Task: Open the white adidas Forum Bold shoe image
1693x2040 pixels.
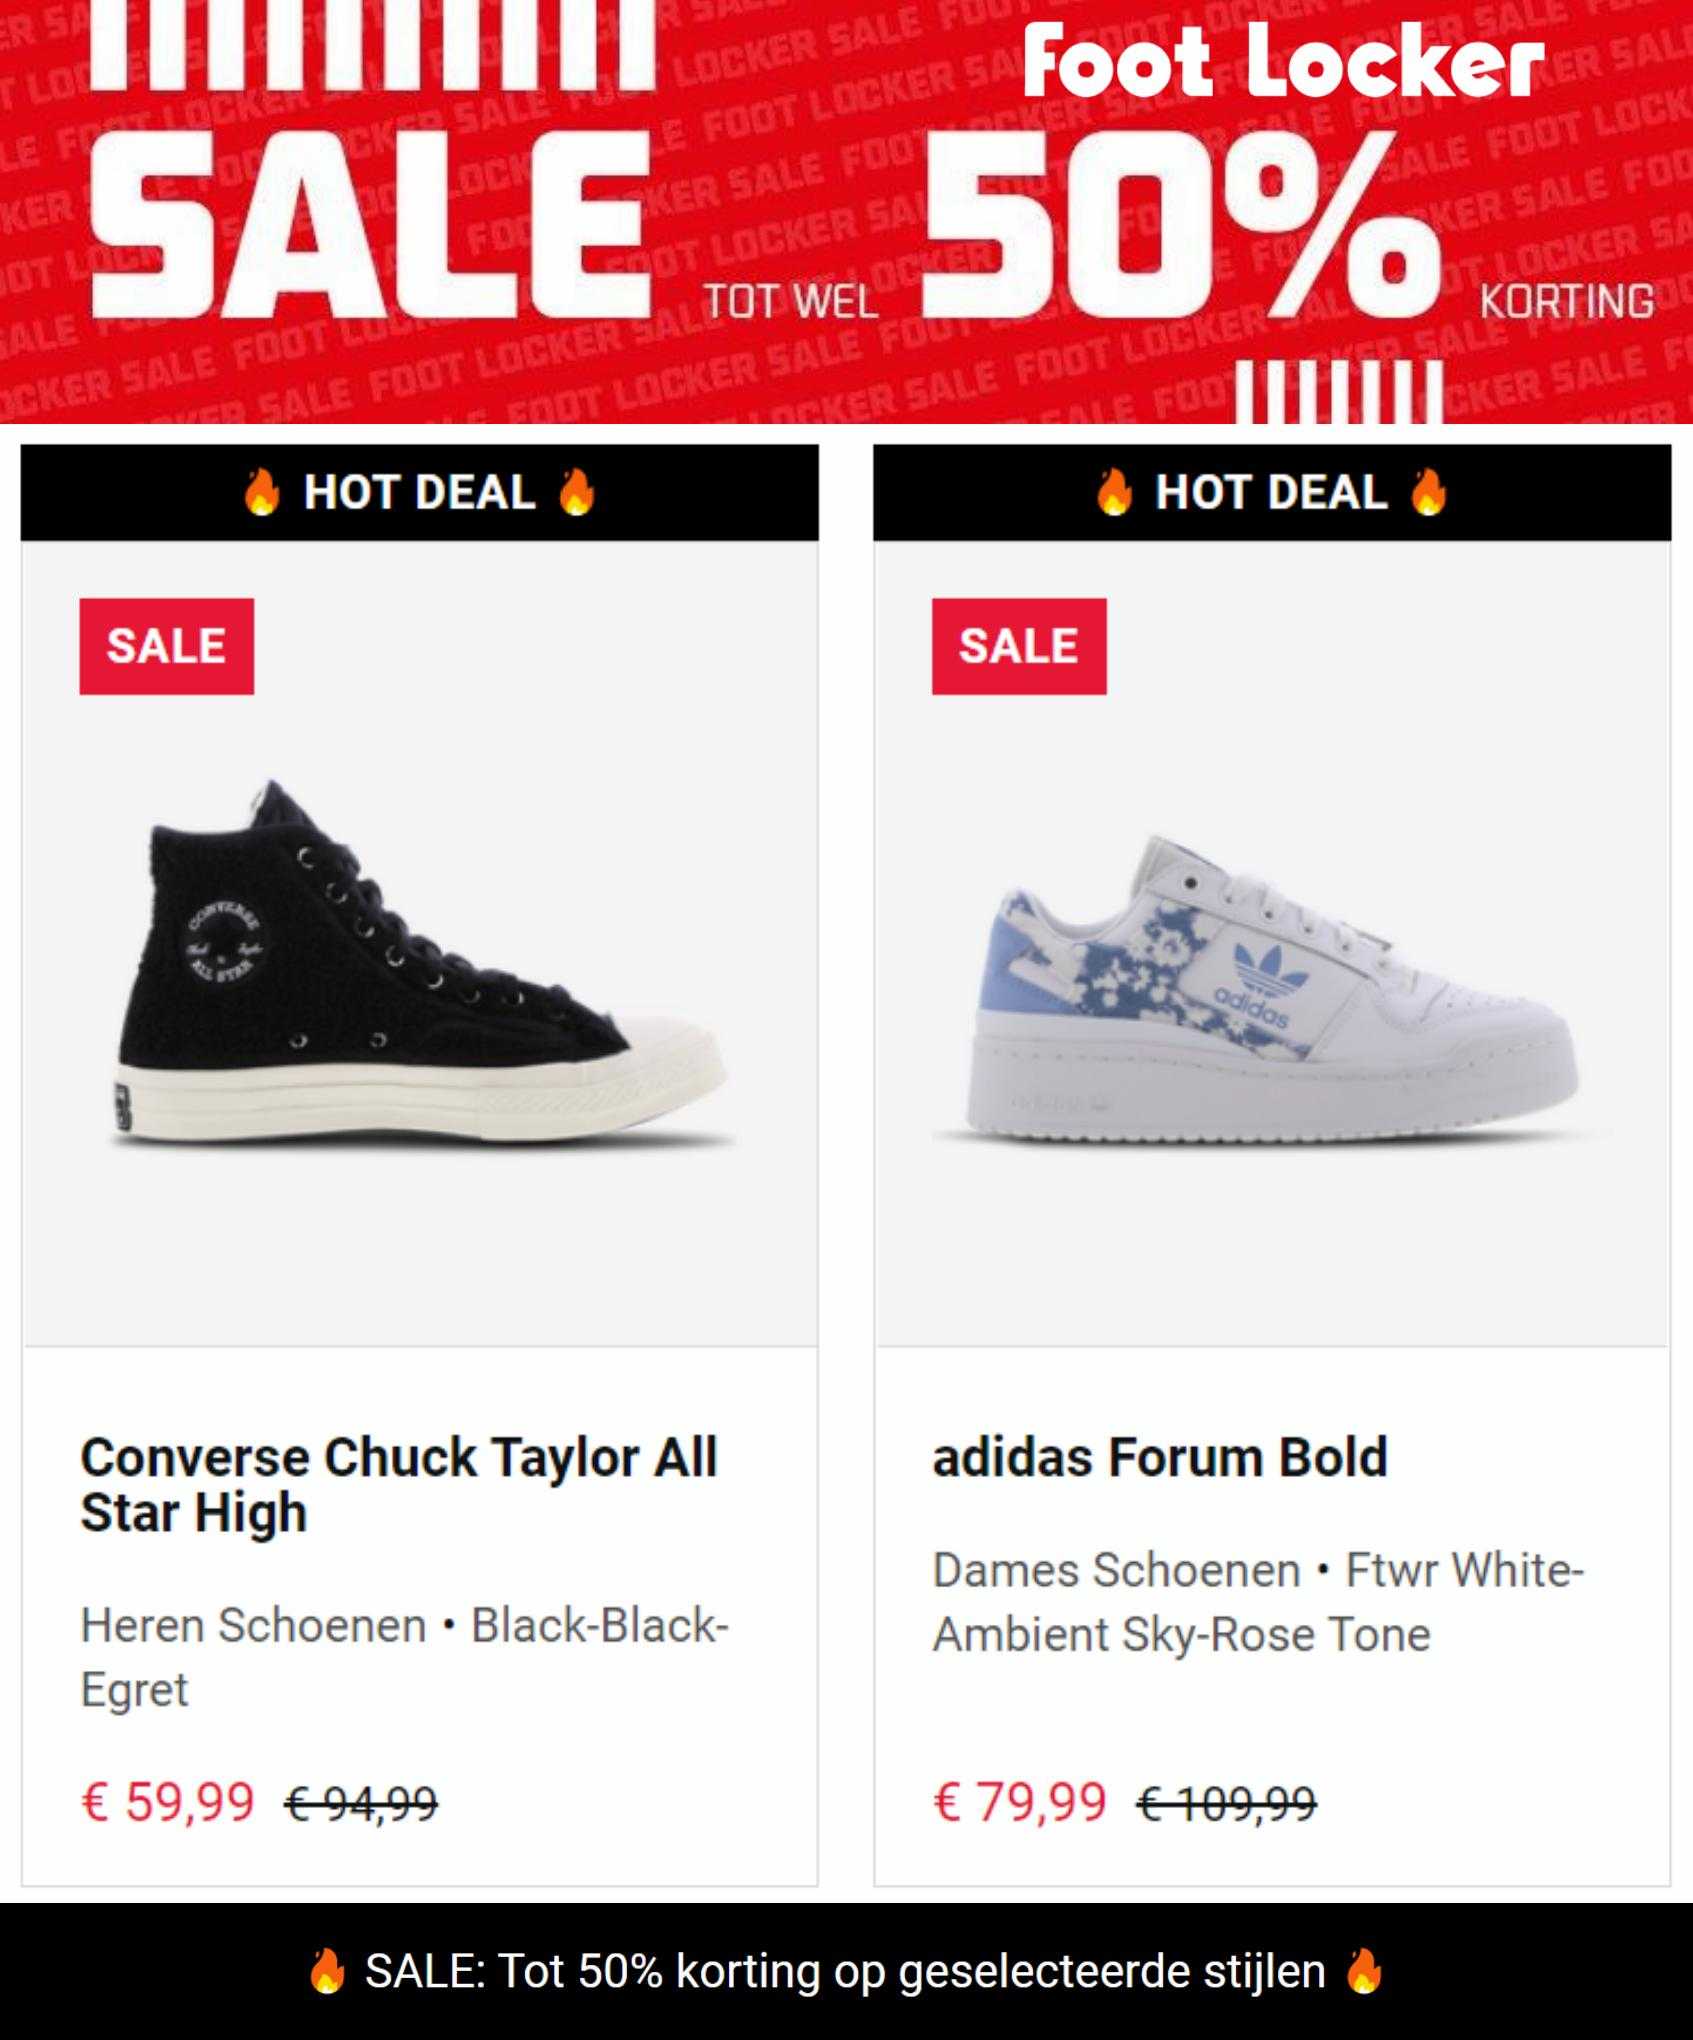Action: [1272, 990]
